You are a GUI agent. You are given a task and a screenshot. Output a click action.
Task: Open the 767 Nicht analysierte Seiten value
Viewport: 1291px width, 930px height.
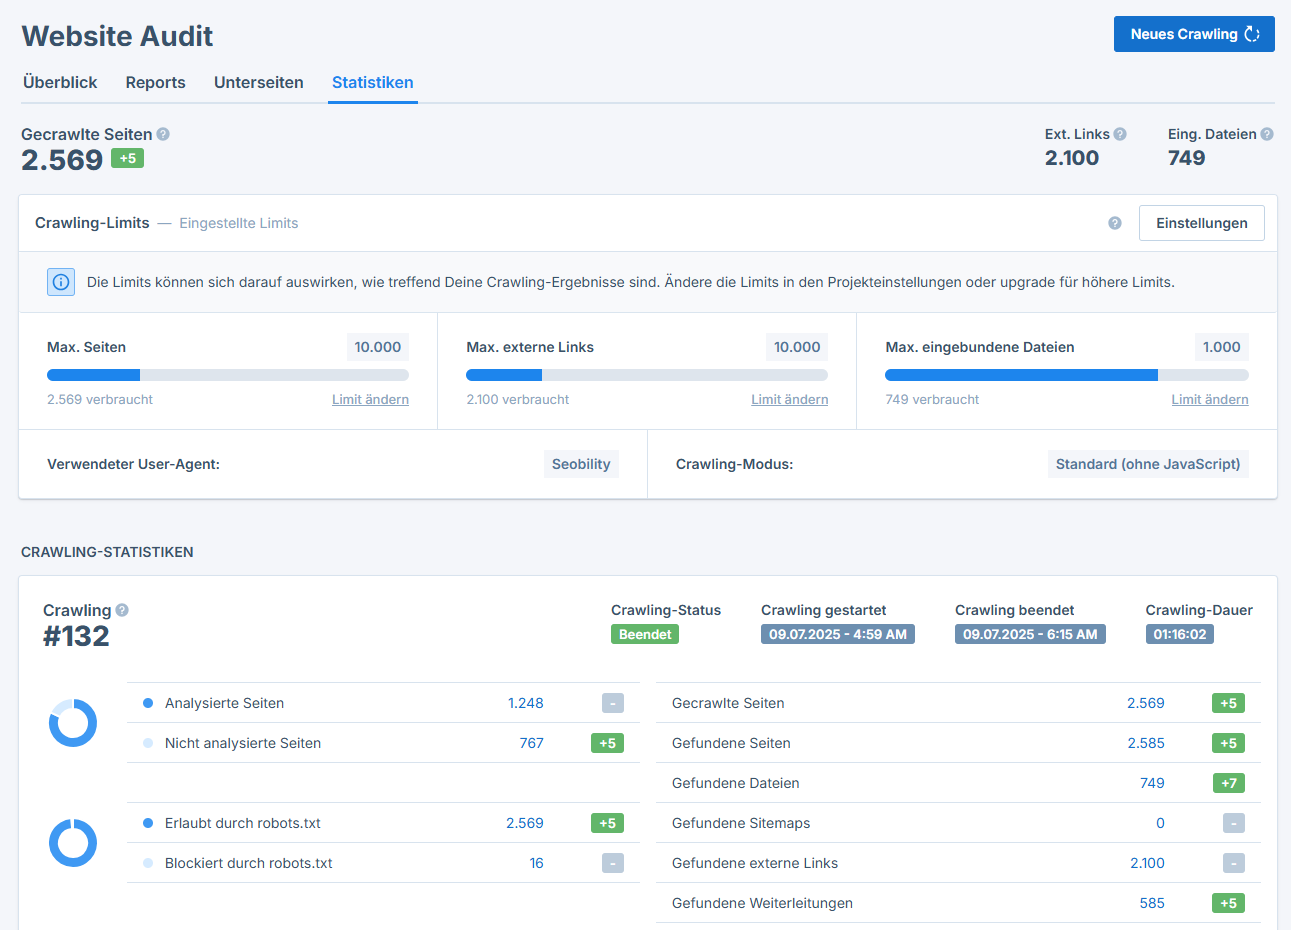click(x=532, y=743)
